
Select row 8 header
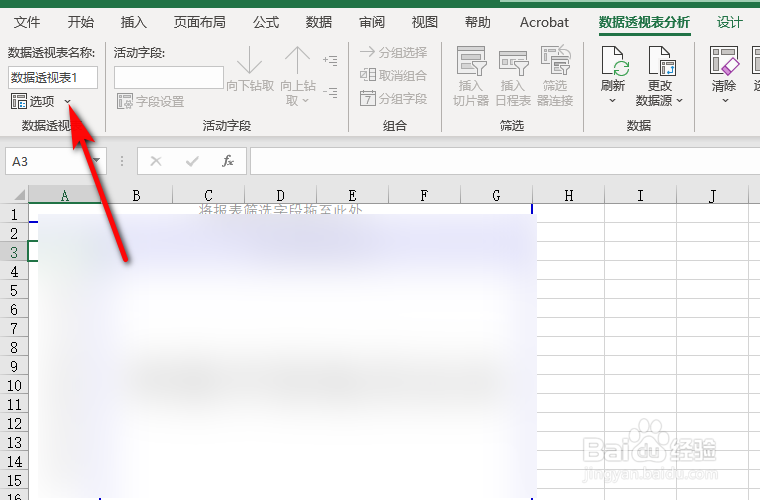click(x=14, y=347)
